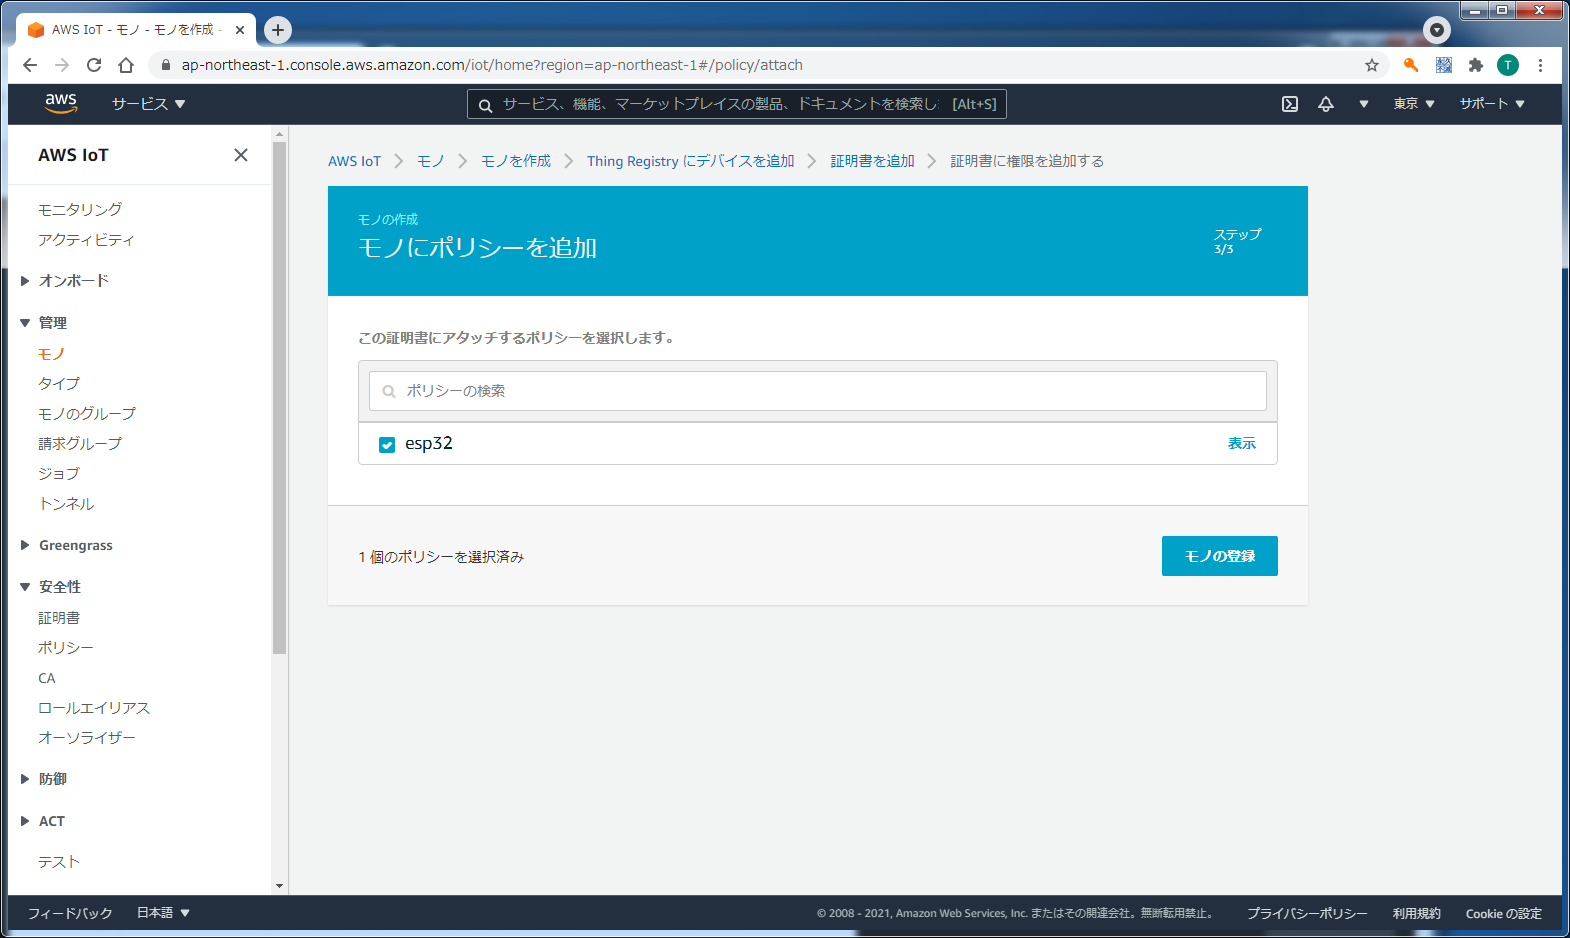1570x938 pixels.
Task: Open ロールエイリアス in the sidebar
Action: click(x=94, y=708)
